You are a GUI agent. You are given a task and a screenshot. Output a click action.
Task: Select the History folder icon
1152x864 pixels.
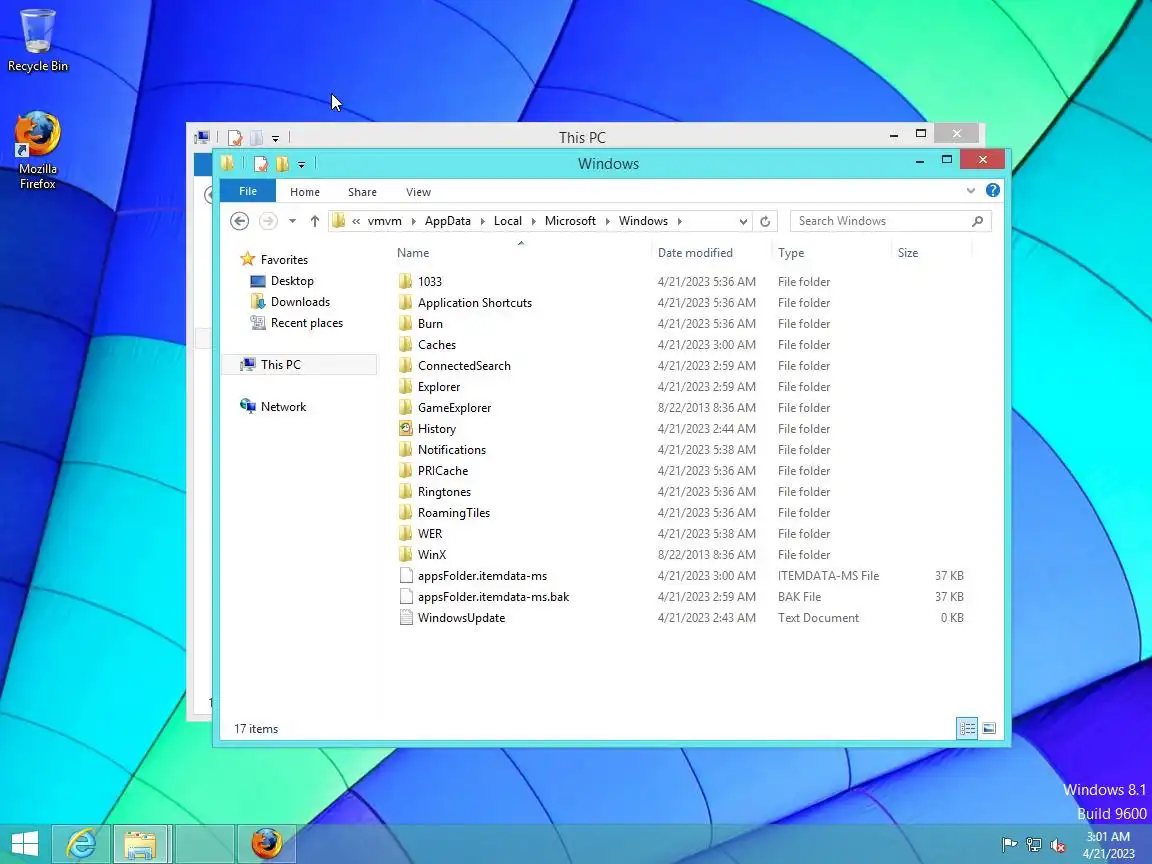(x=406, y=428)
